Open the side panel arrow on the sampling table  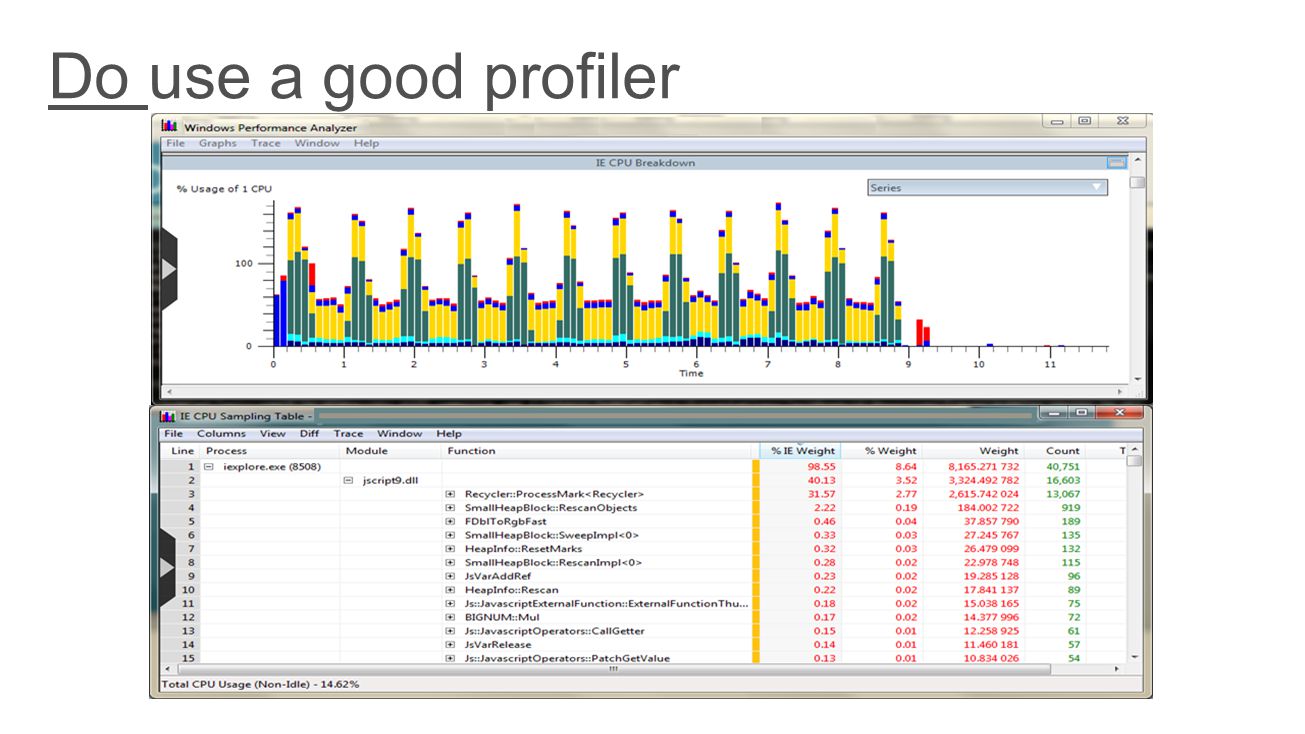(168, 568)
